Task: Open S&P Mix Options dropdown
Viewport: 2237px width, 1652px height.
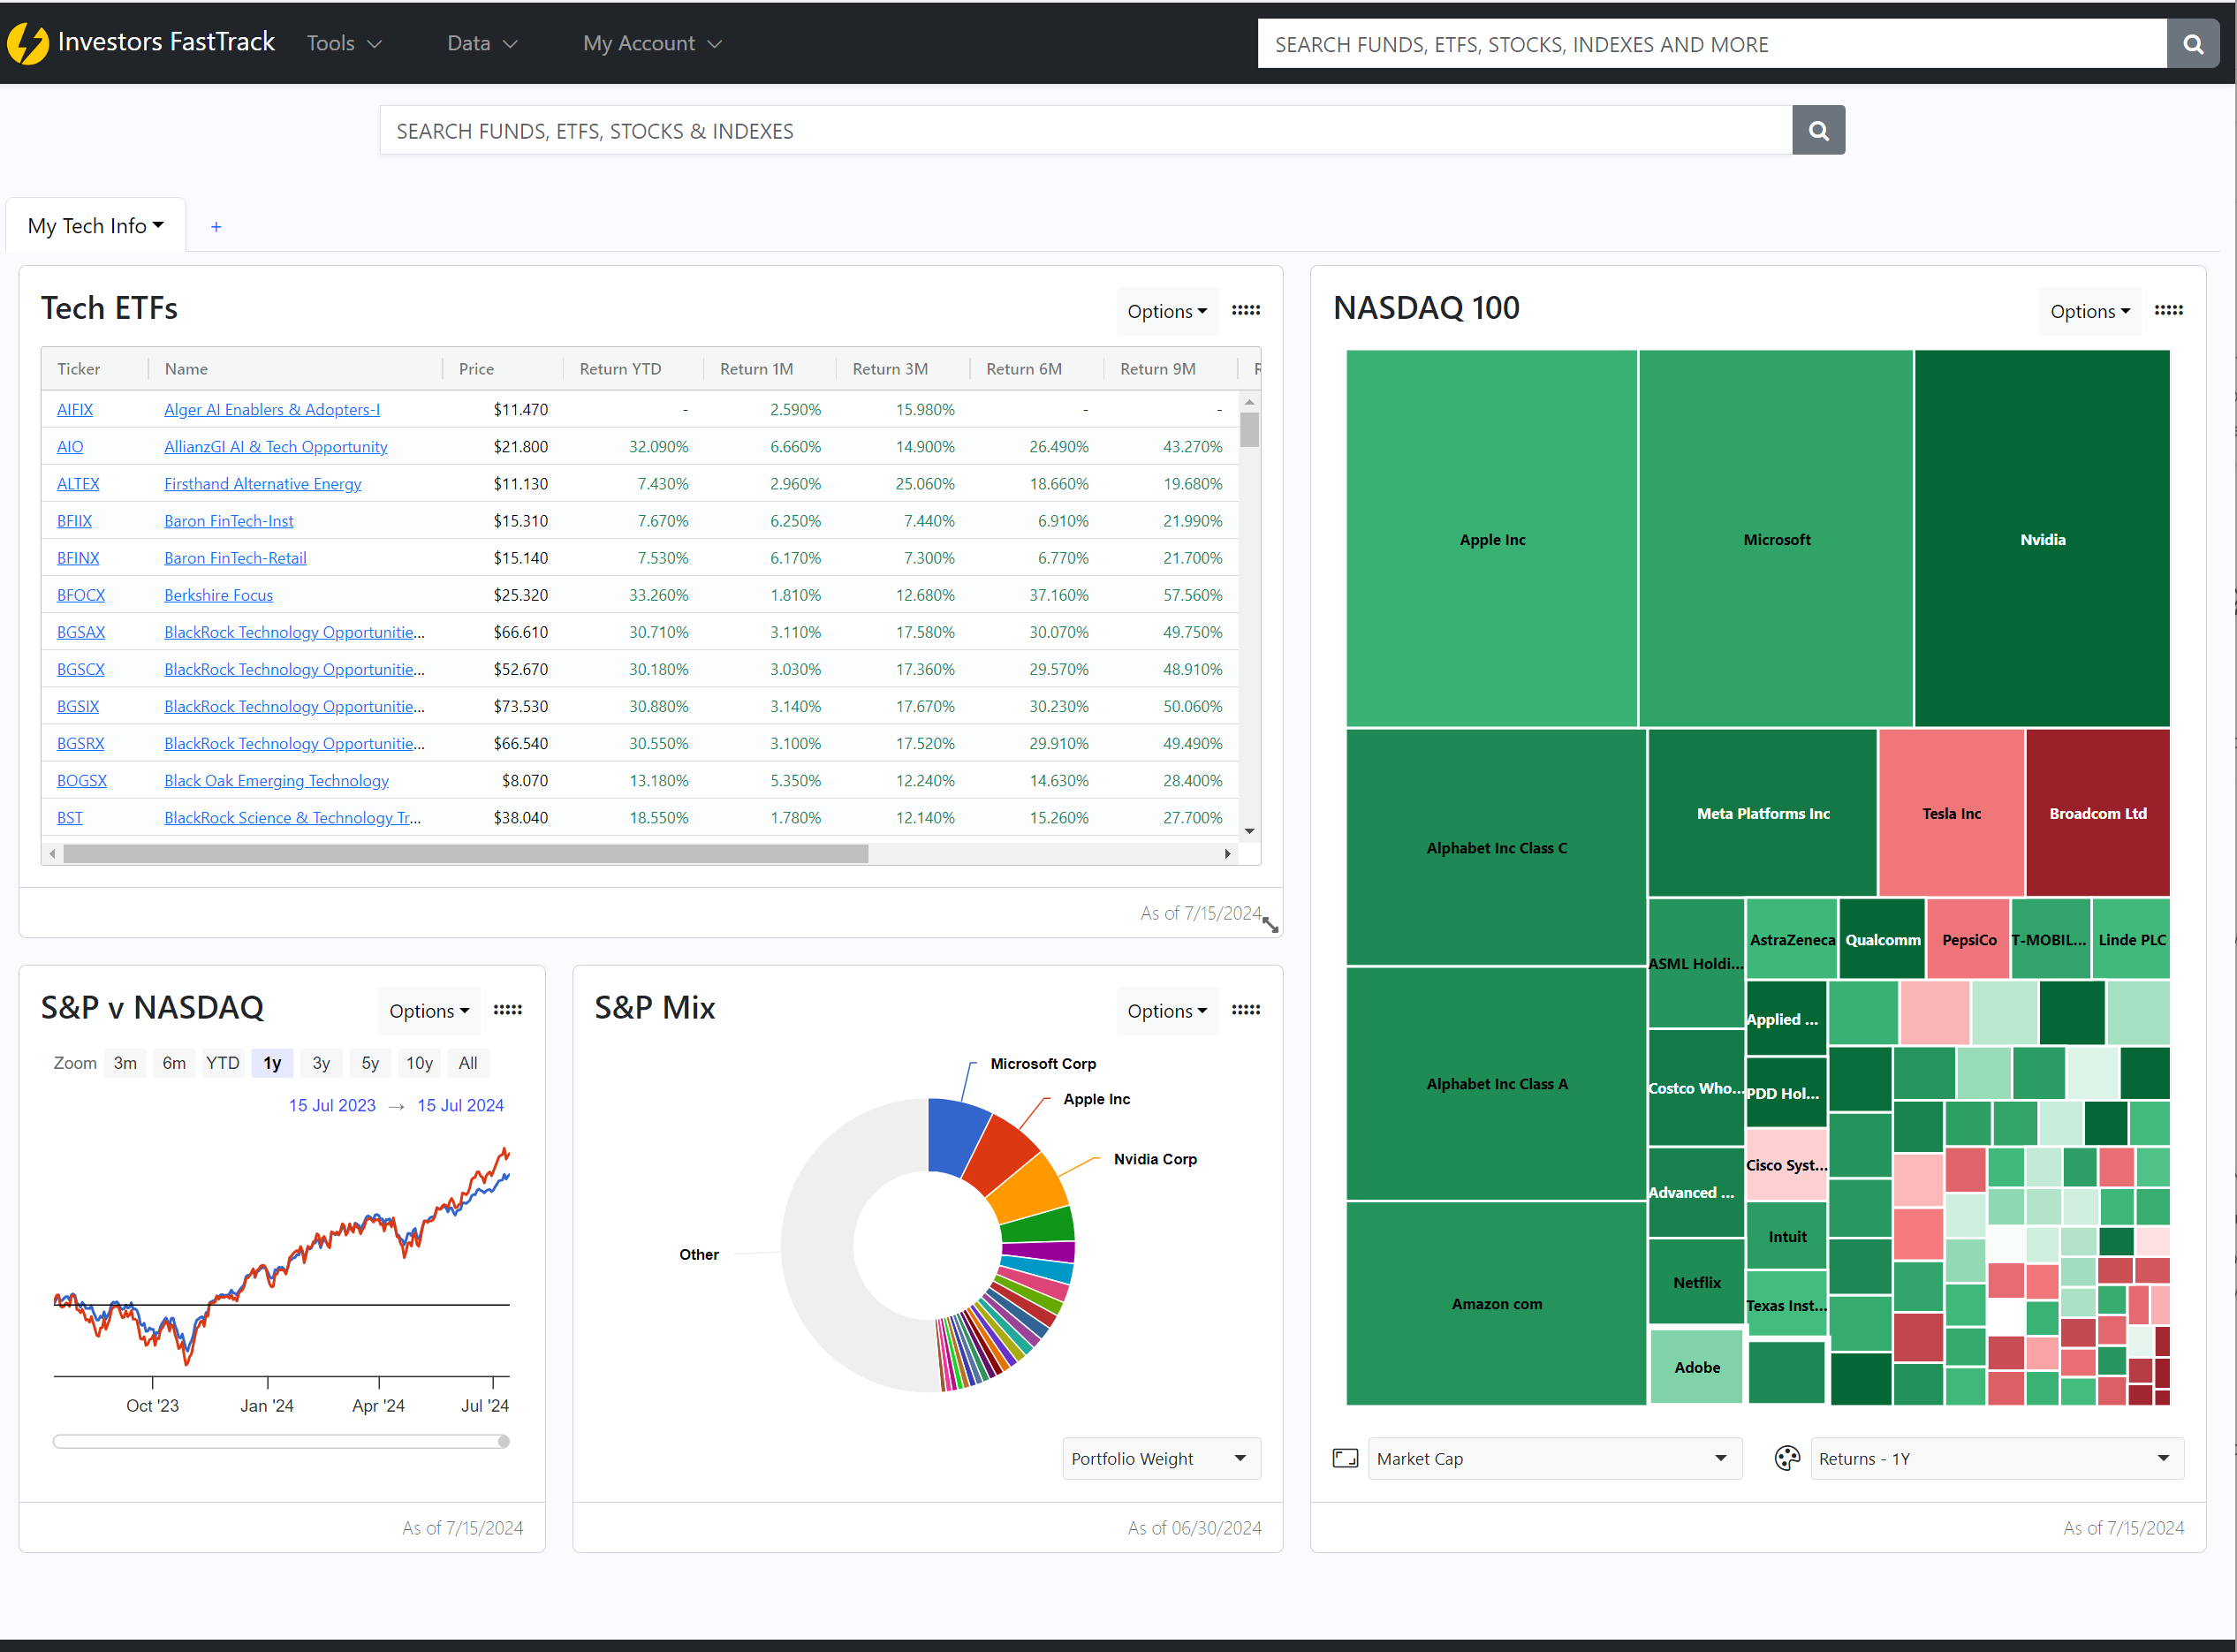Action: coord(1167,1011)
